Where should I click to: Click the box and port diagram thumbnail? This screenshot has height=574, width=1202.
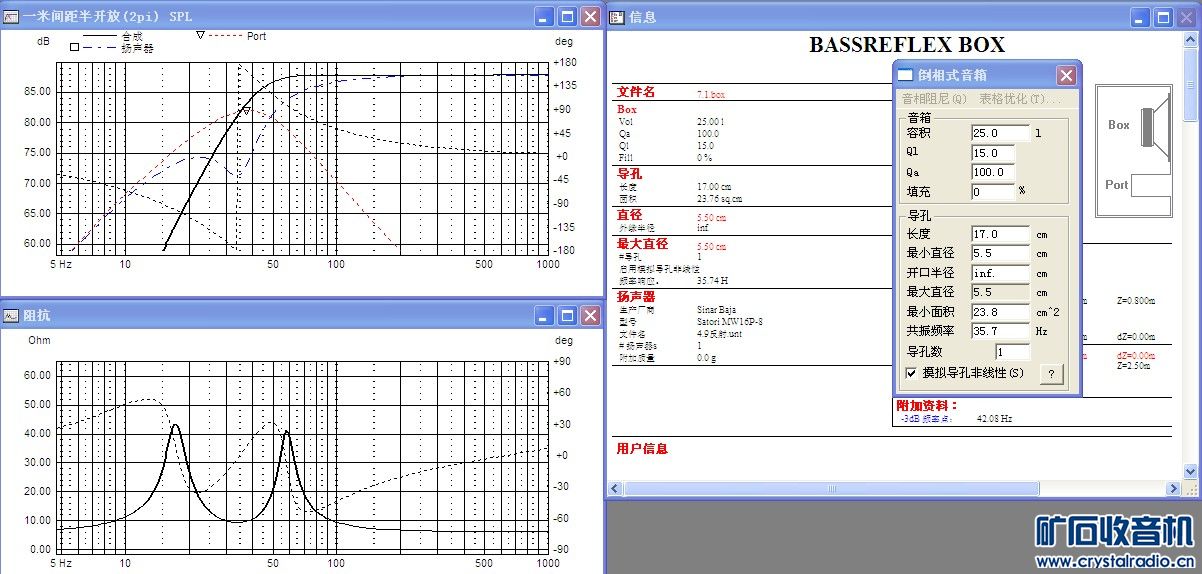pyautogui.click(x=1134, y=151)
